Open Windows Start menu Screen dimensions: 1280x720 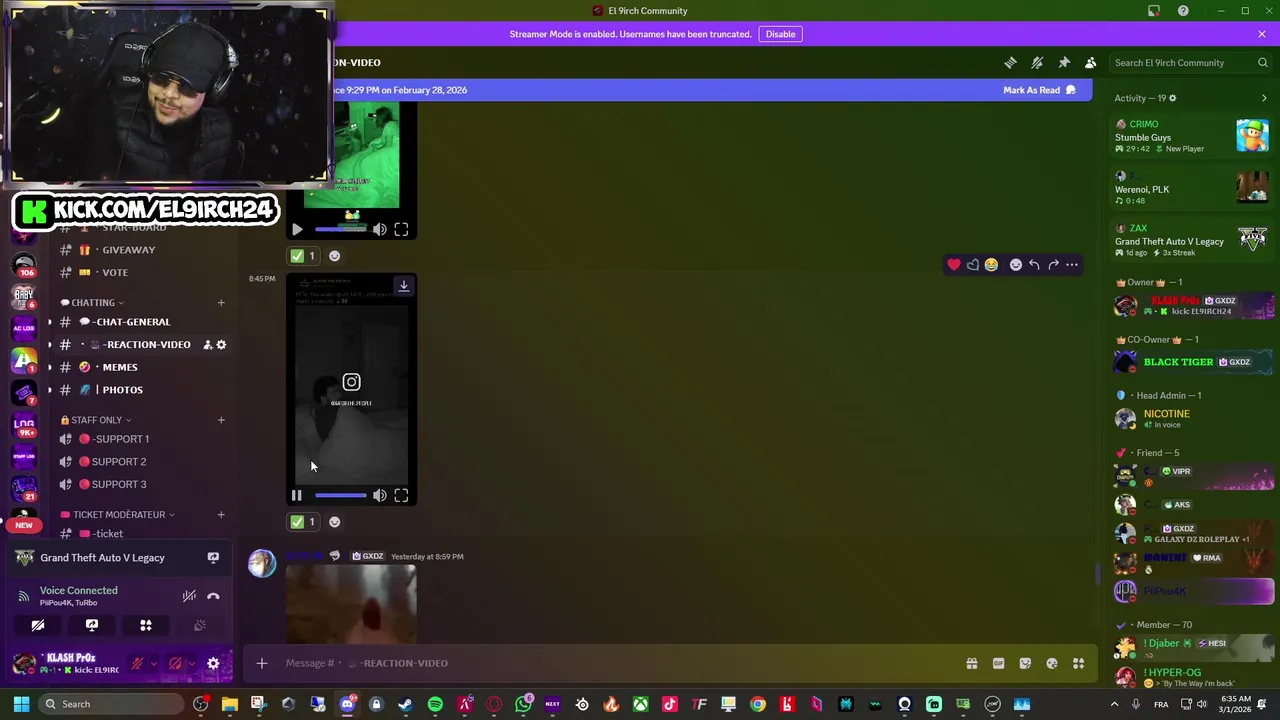click(x=21, y=704)
